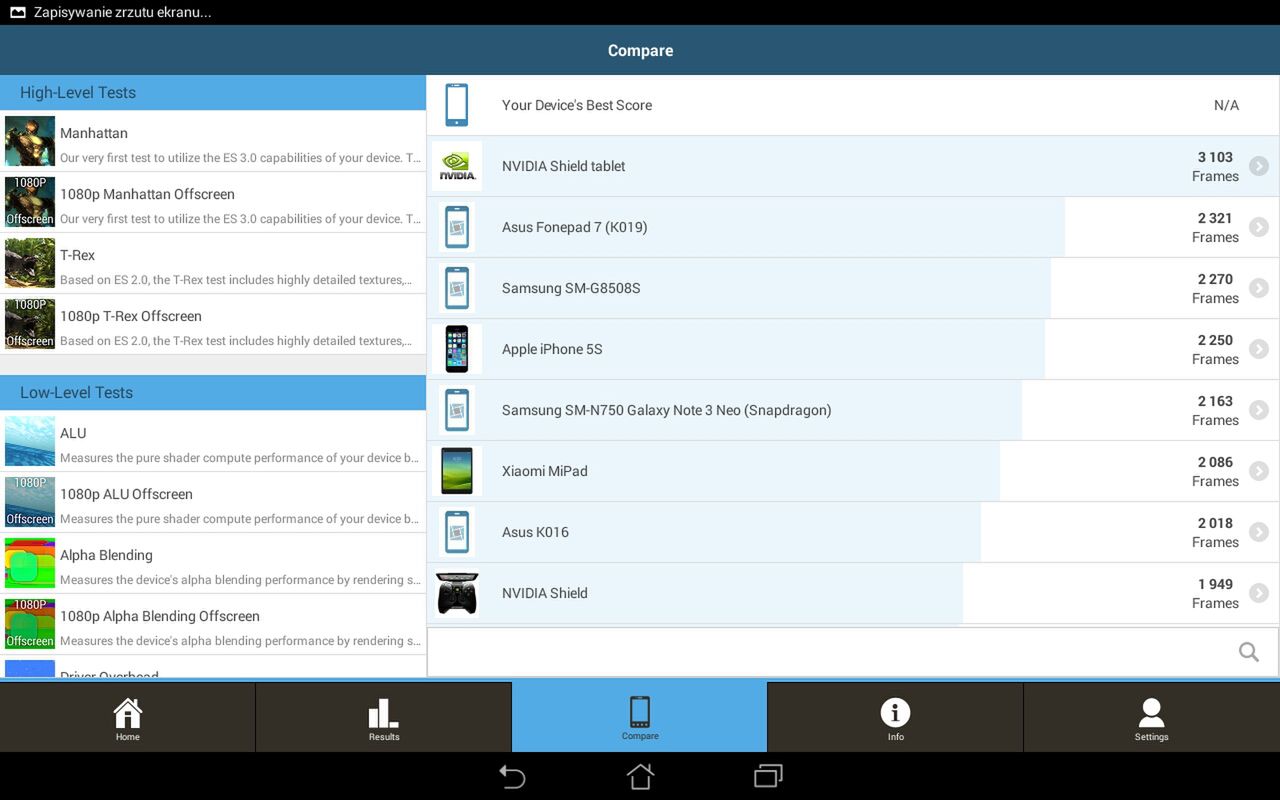Click the NVIDIA Shield controller image
The image size is (1280, 800).
coord(457,593)
